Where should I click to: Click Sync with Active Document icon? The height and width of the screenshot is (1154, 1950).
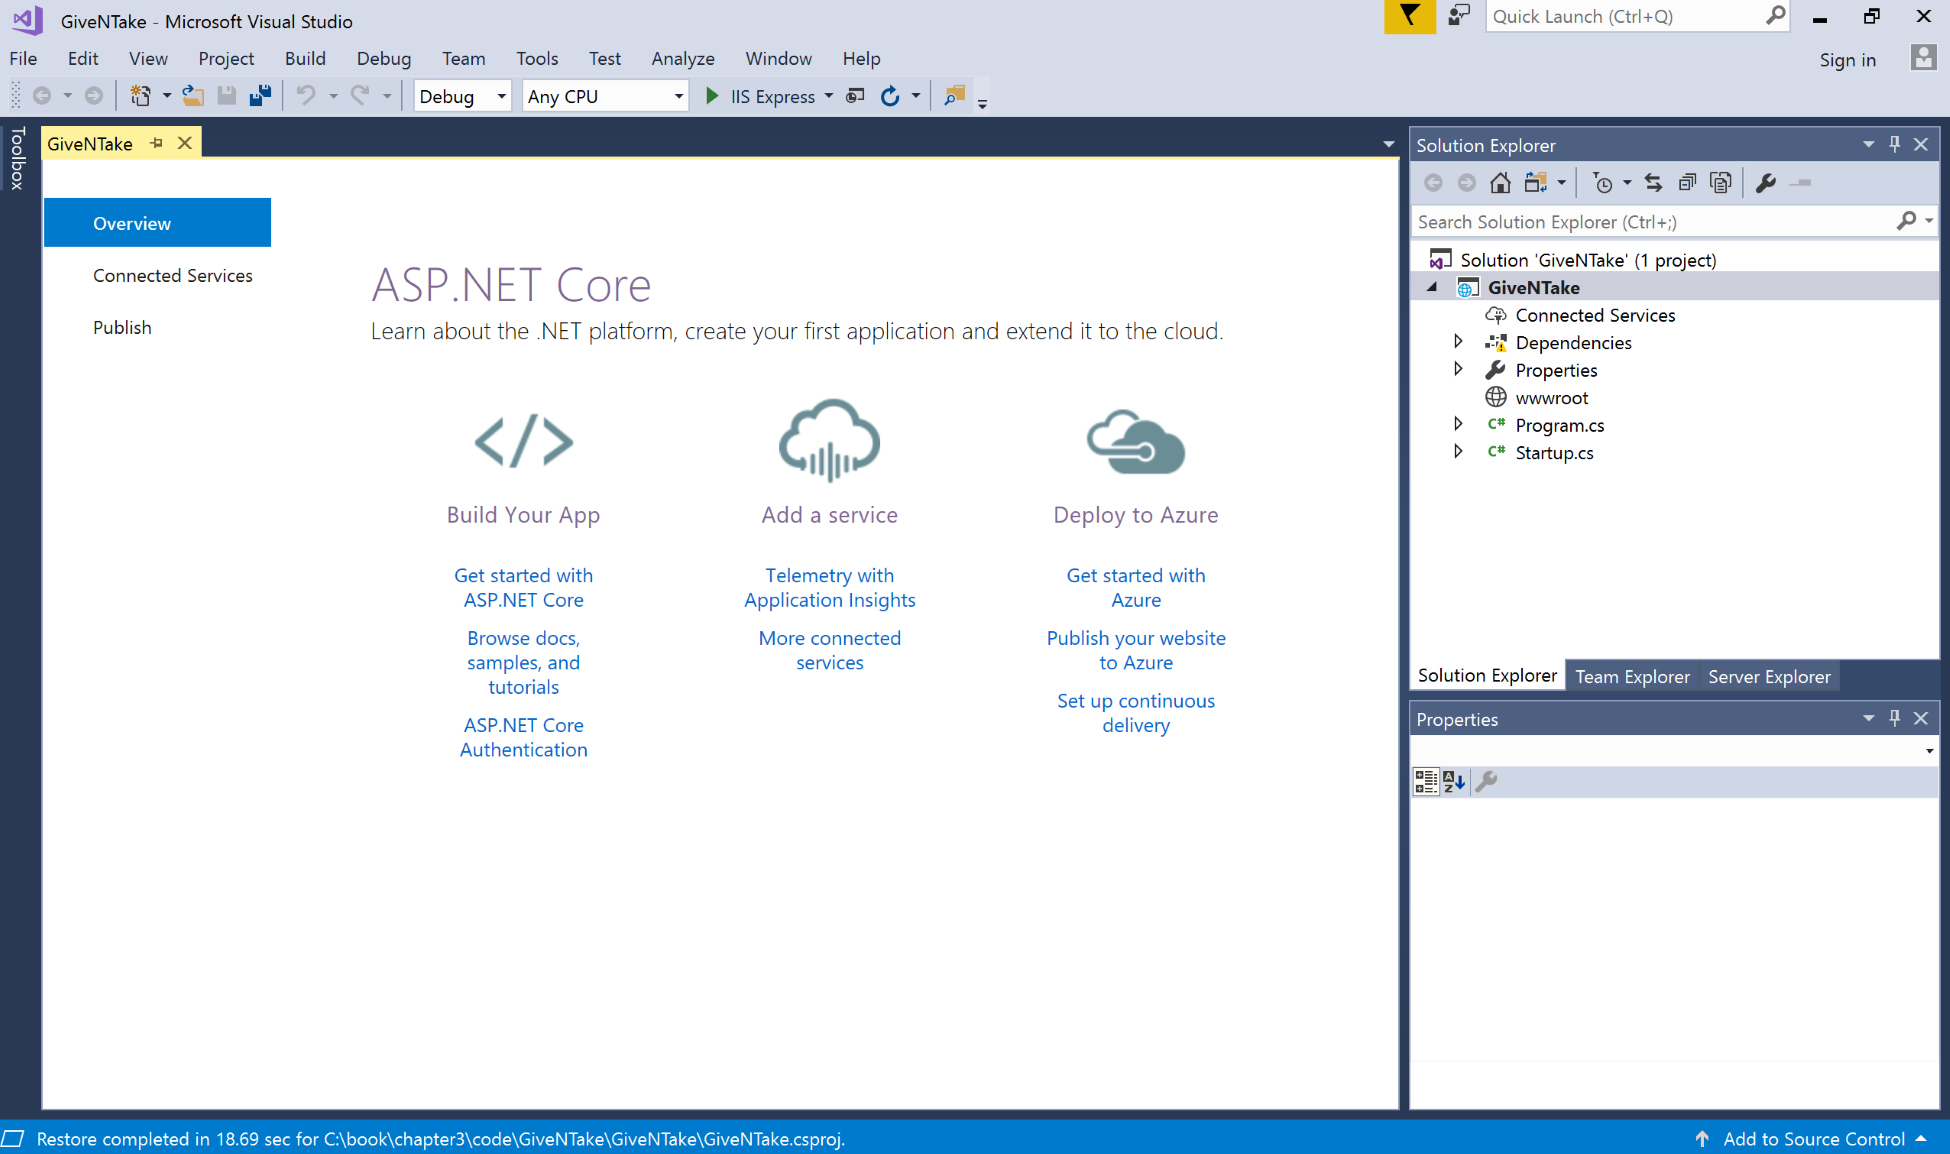(1653, 183)
